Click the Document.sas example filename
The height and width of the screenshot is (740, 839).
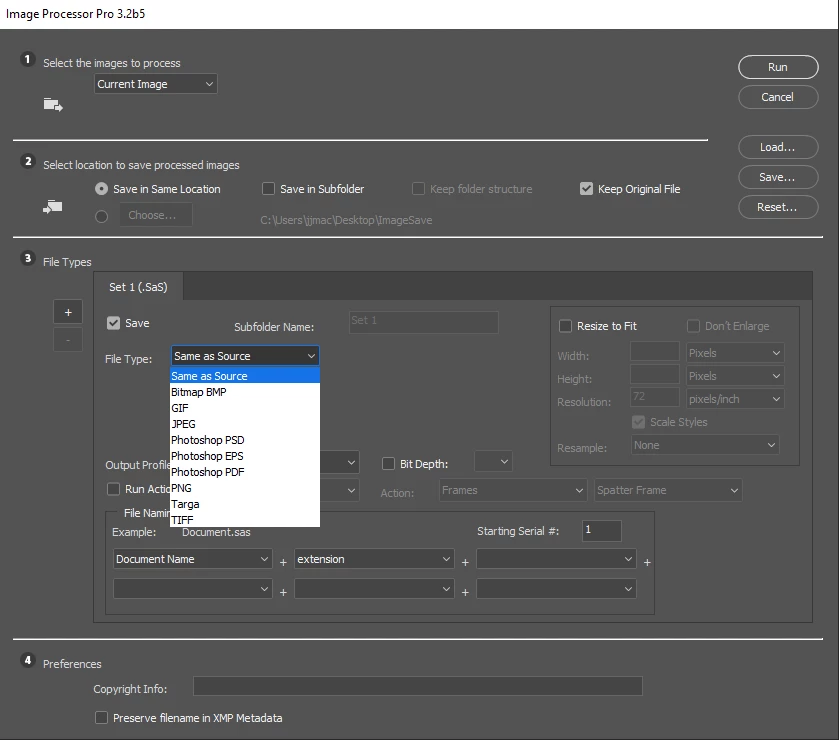click(216, 532)
